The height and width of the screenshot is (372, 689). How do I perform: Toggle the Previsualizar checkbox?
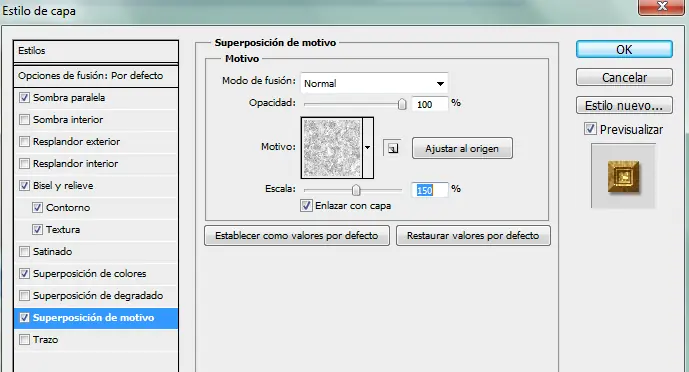(x=590, y=129)
